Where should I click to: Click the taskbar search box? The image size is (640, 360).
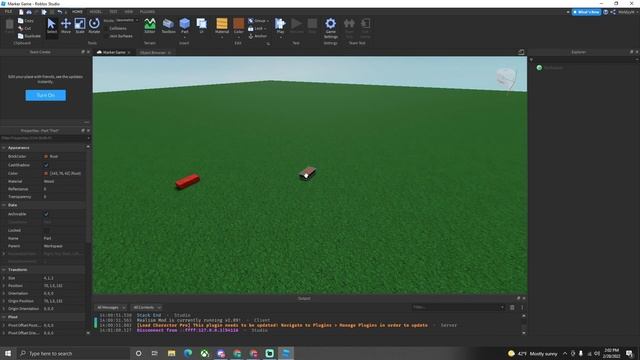tap(74, 353)
